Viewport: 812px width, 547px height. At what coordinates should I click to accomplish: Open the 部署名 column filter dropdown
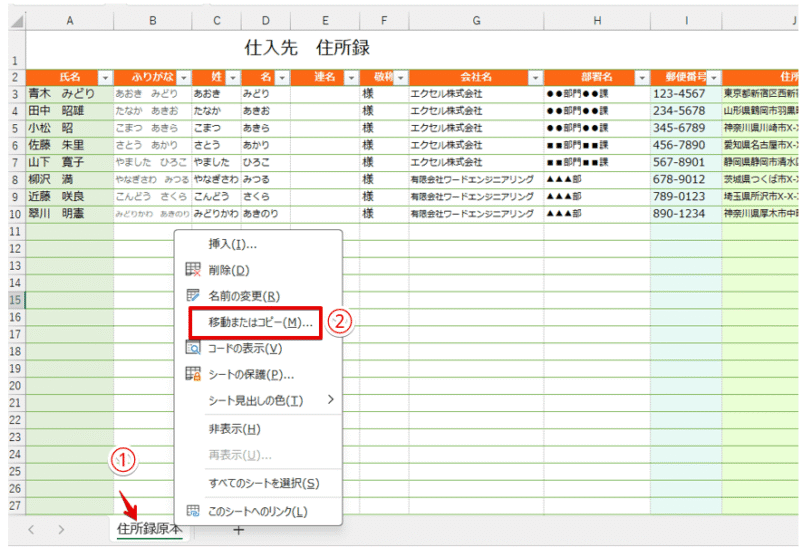[x=643, y=78]
